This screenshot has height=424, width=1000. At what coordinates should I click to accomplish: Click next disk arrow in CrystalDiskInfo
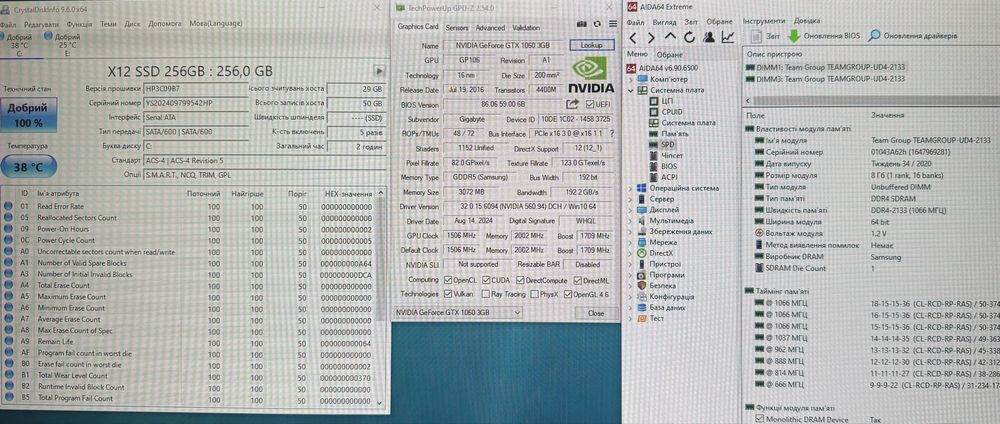[379, 71]
